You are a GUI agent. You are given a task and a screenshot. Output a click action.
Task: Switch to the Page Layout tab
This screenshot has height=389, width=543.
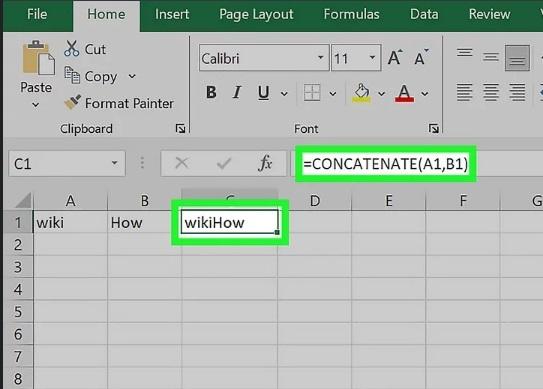256,14
